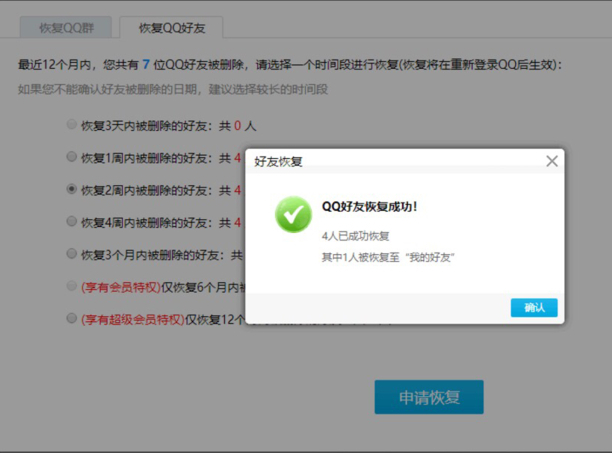Click the hint 如果您不能确认好友被删除的日期 text

tap(173, 89)
